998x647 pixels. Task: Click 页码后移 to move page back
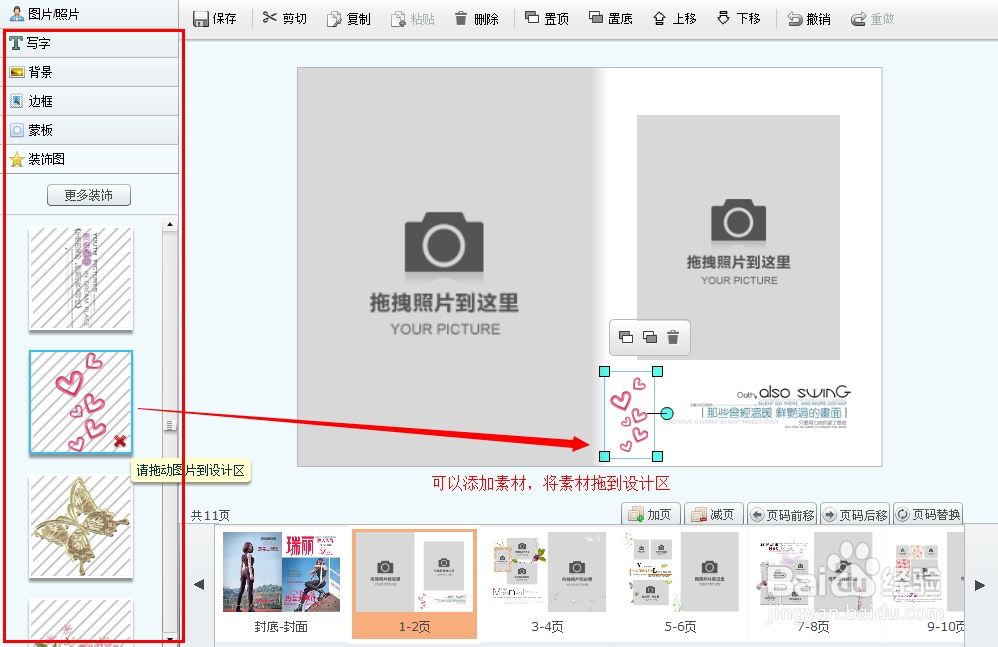click(x=855, y=514)
